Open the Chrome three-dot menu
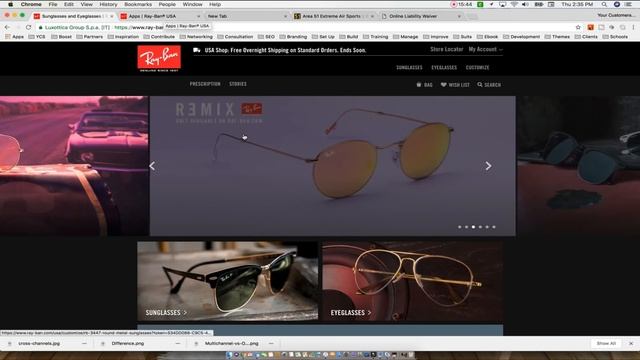 point(633,27)
